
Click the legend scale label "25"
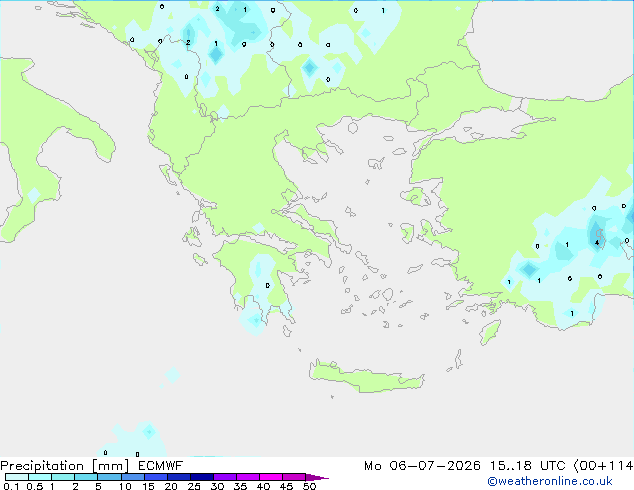tap(194, 486)
